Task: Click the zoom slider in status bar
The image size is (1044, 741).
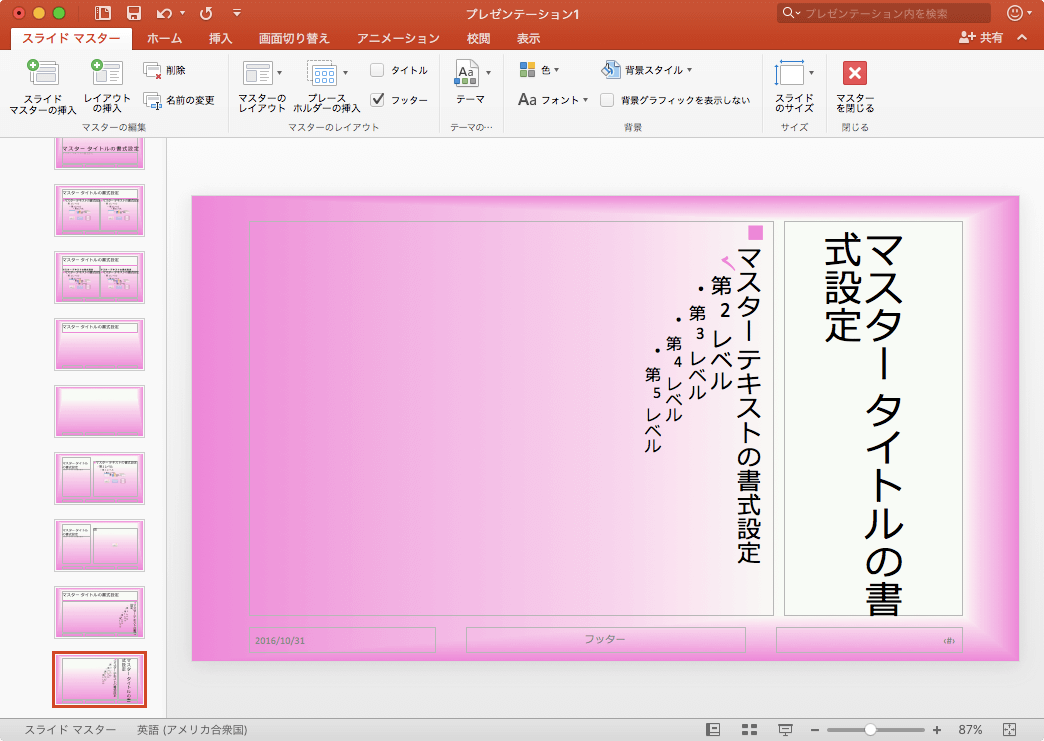Action: tap(871, 729)
